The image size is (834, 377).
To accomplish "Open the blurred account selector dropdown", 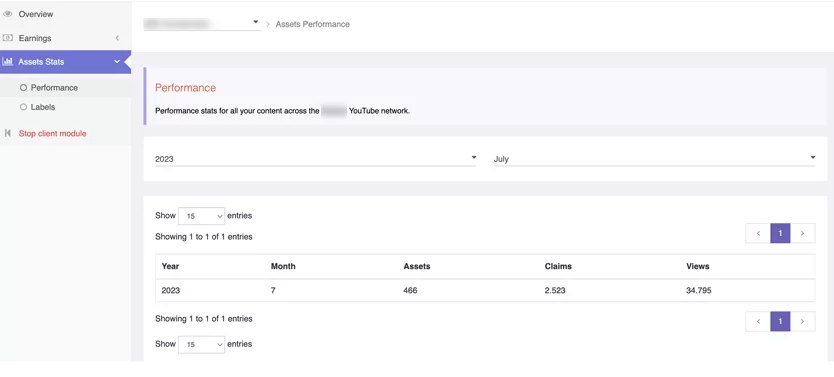I will point(202,23).
